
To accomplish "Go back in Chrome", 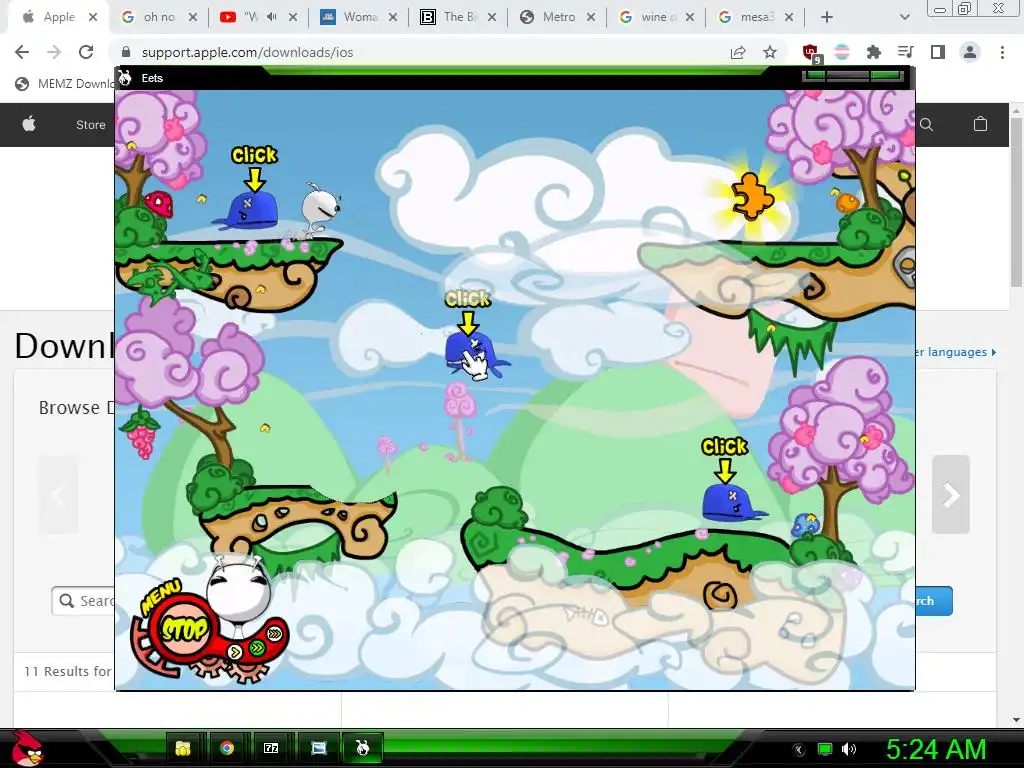I will pos(22,52).
